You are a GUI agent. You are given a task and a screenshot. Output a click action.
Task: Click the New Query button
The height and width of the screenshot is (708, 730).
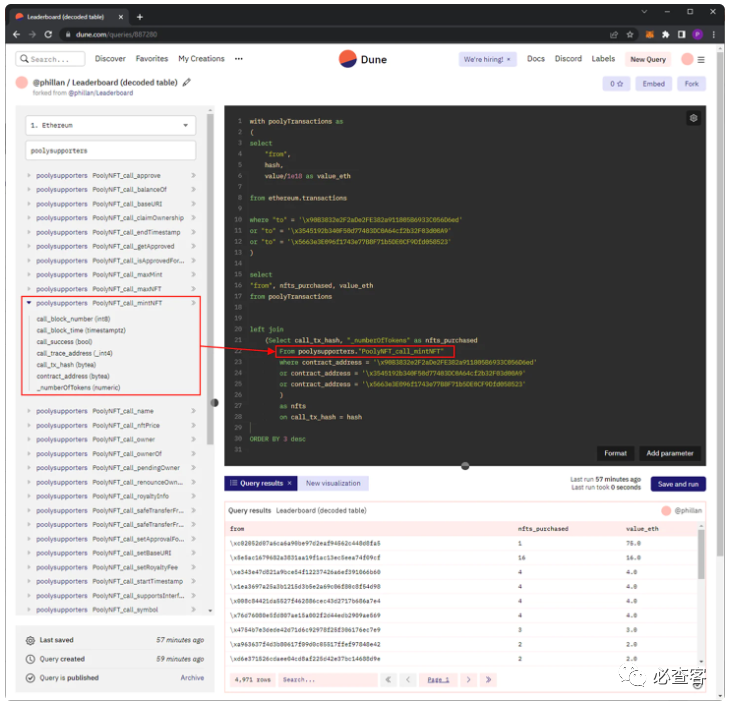(x=648, y=59)
